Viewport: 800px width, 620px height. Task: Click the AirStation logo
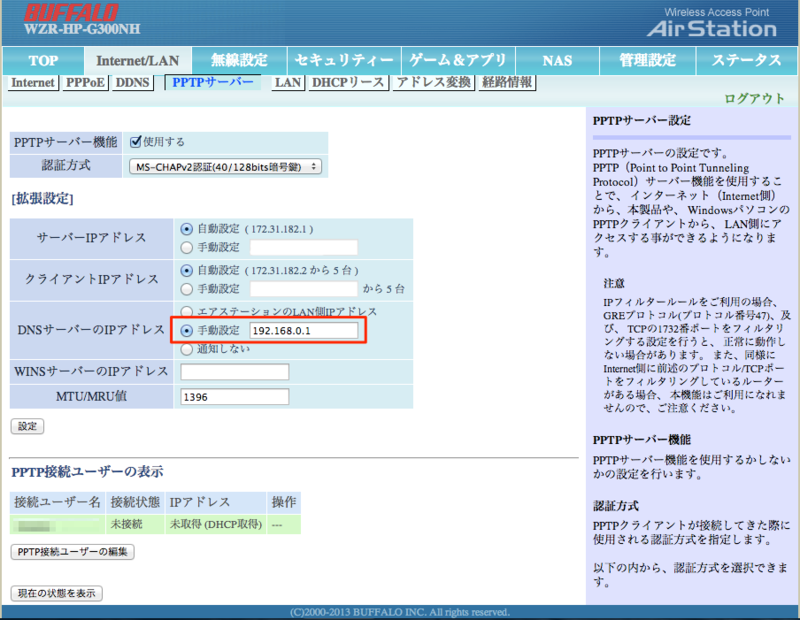(x=712, y=29)
